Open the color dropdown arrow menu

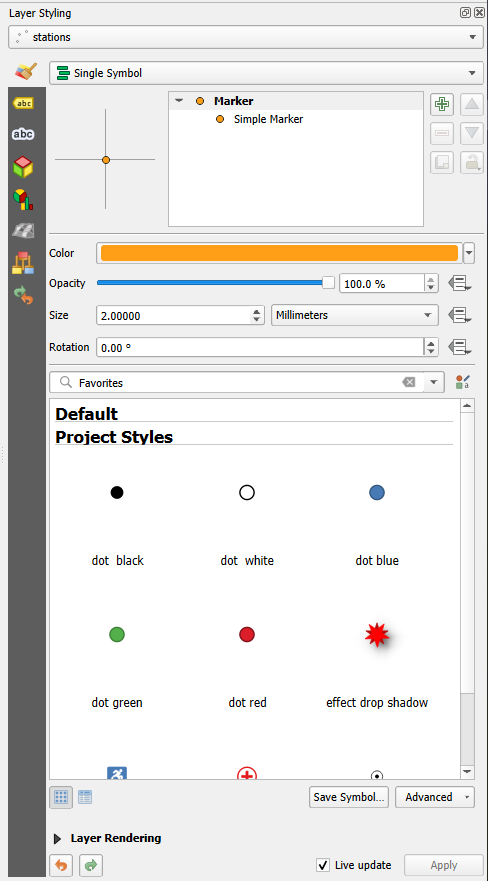pos(469,253)
